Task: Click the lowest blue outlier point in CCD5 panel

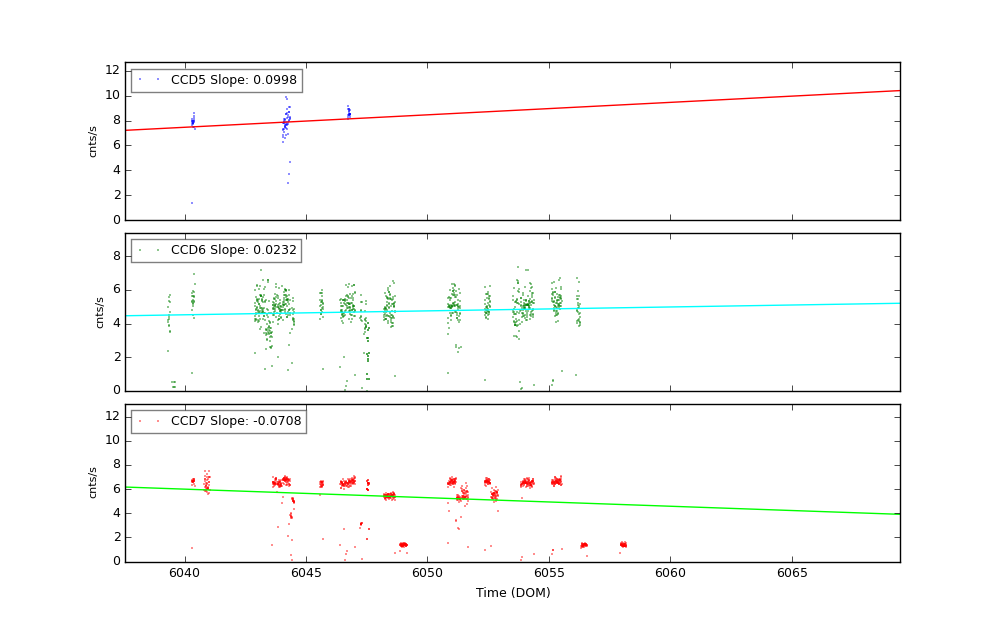Action: click(x=192, y=203)
